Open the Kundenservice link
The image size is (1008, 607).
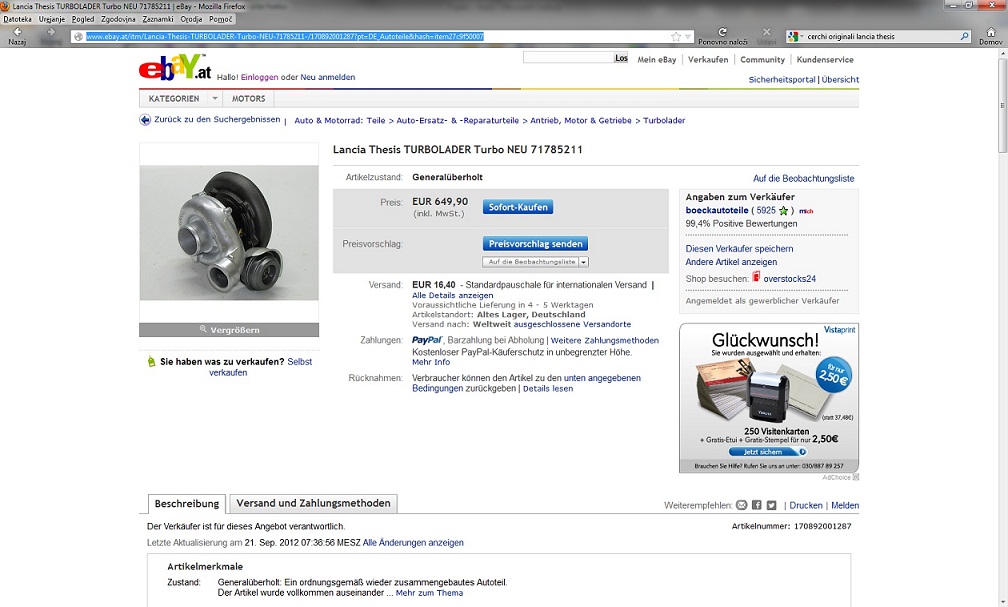click(825, 60)
